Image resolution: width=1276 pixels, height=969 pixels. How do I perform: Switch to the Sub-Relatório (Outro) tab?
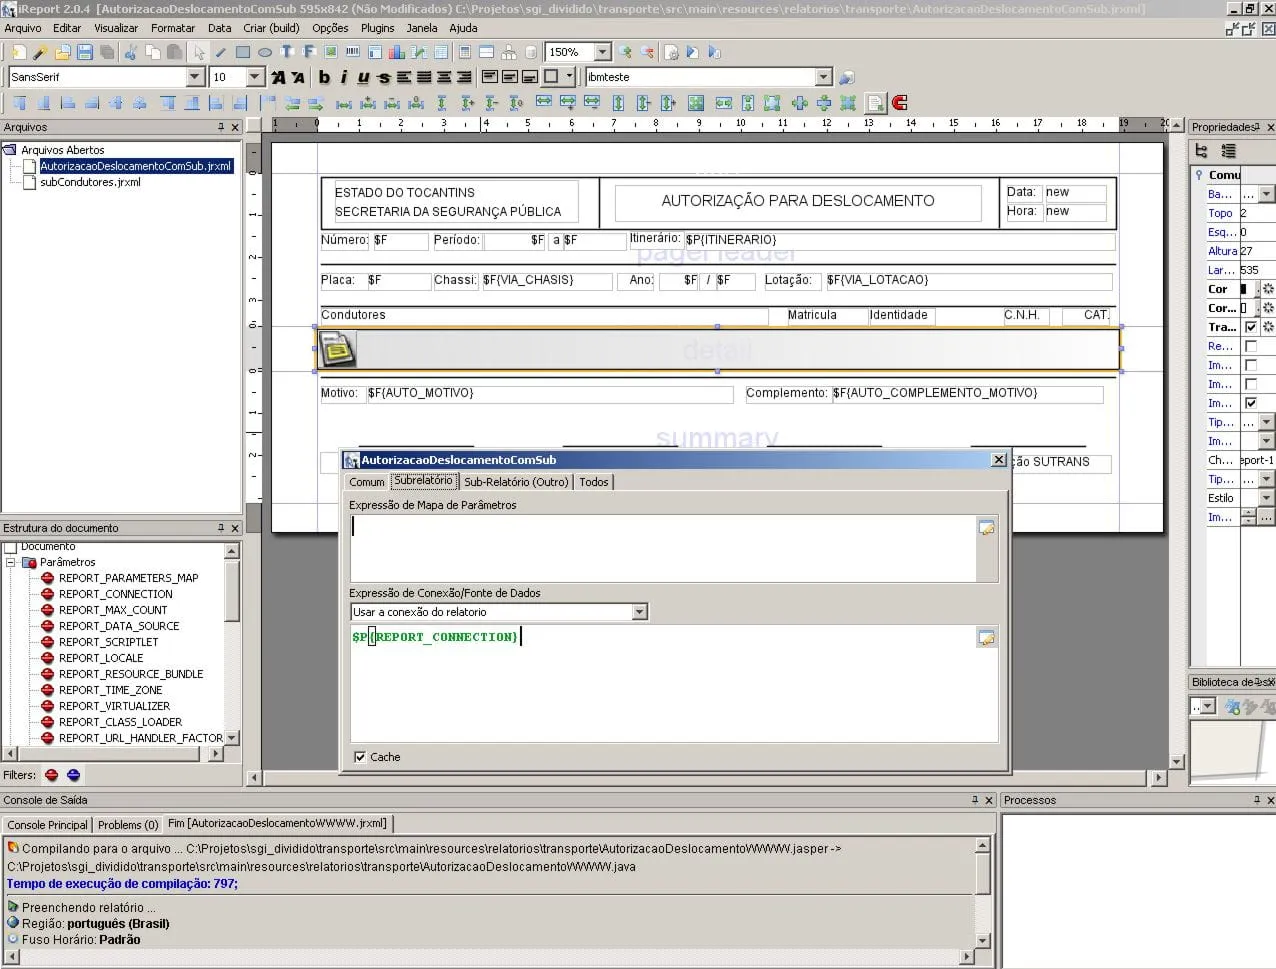tap(516, 482)
